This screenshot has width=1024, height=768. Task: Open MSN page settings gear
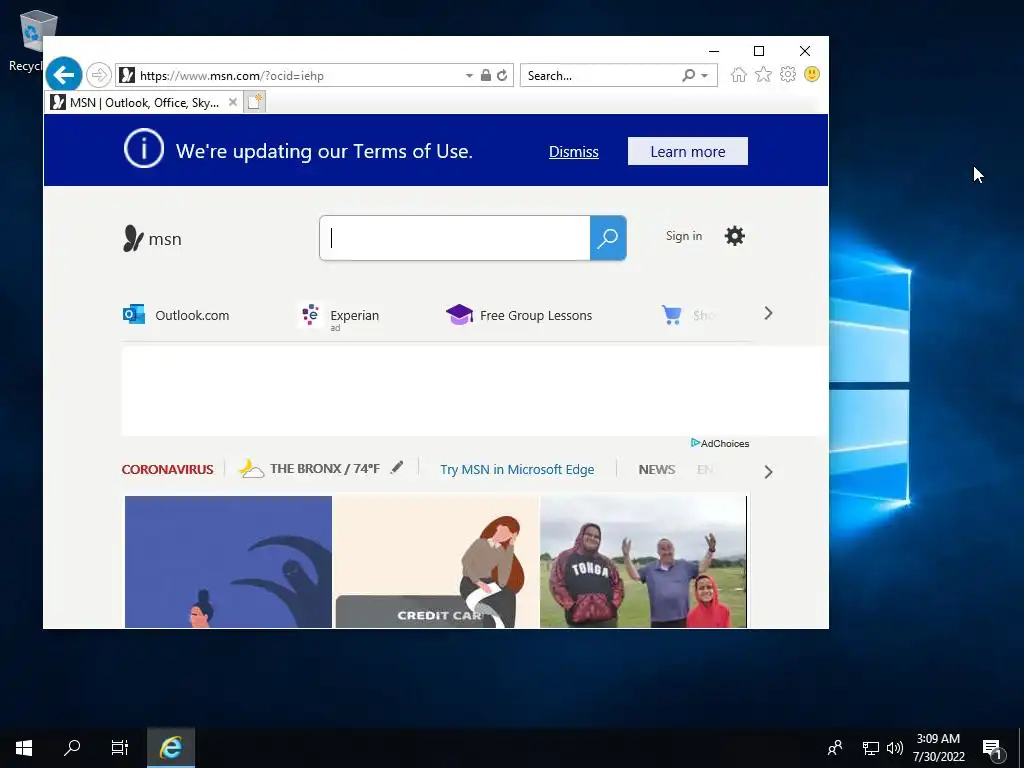(x=735, y=236)
